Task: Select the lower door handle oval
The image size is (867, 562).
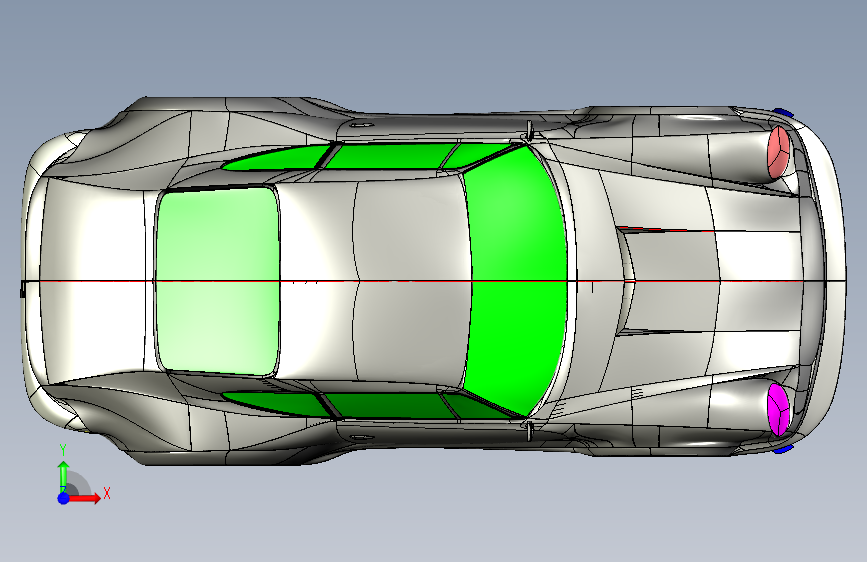Action: (361, 437)
